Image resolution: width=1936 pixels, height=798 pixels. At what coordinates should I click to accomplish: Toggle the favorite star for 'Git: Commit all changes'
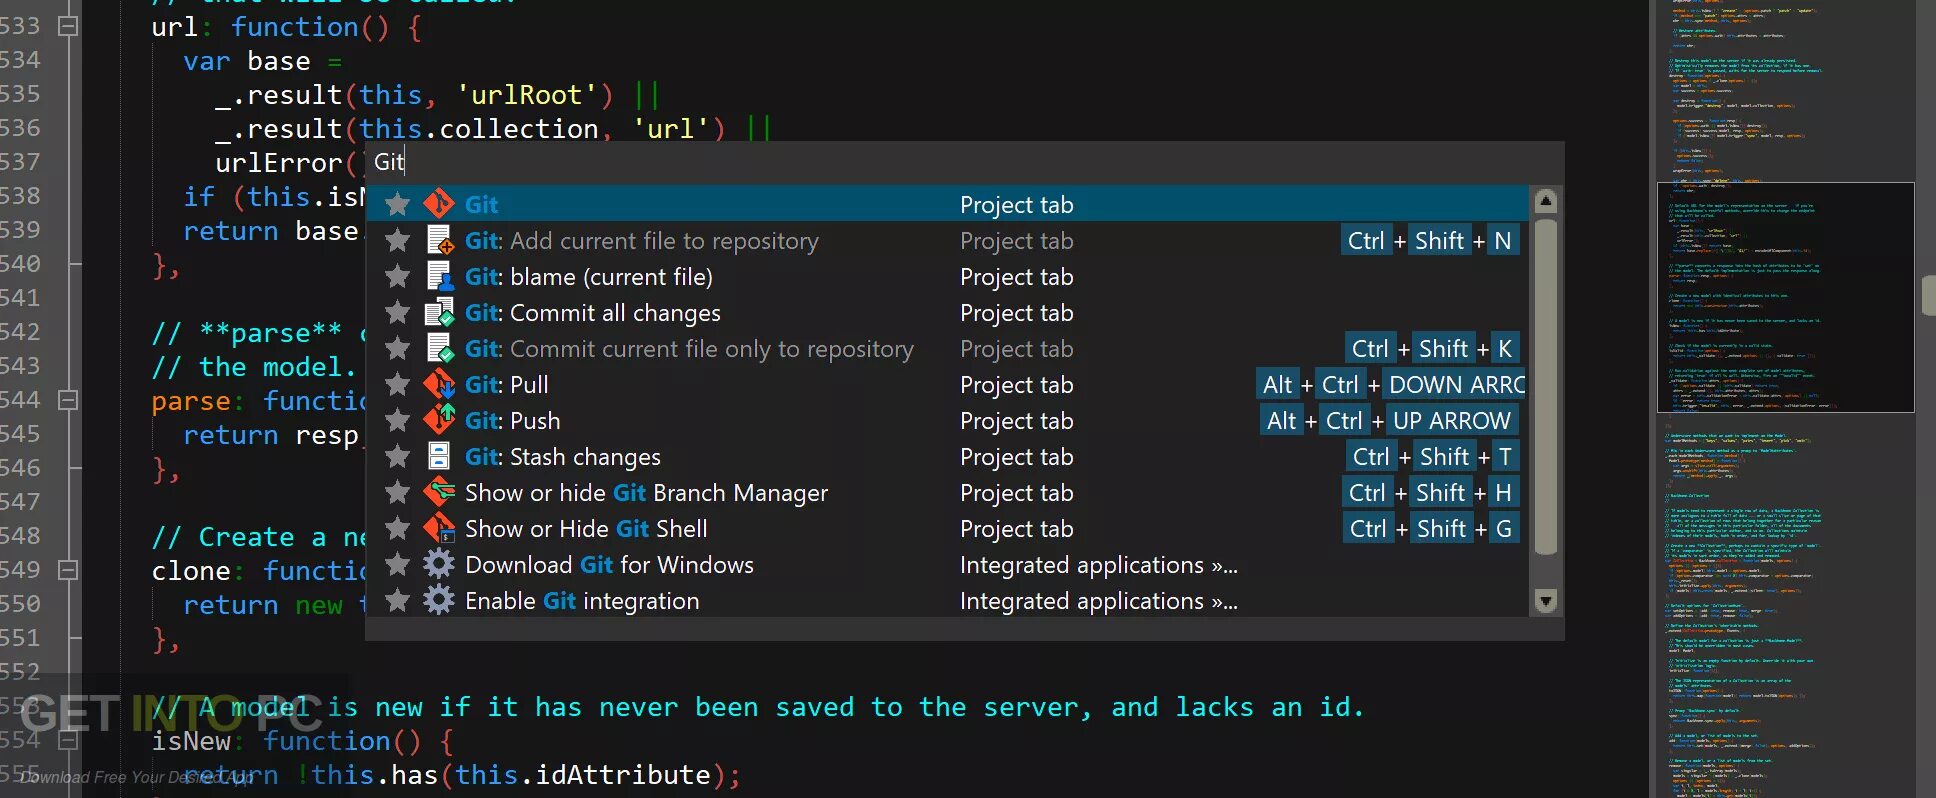coord(397,312)
